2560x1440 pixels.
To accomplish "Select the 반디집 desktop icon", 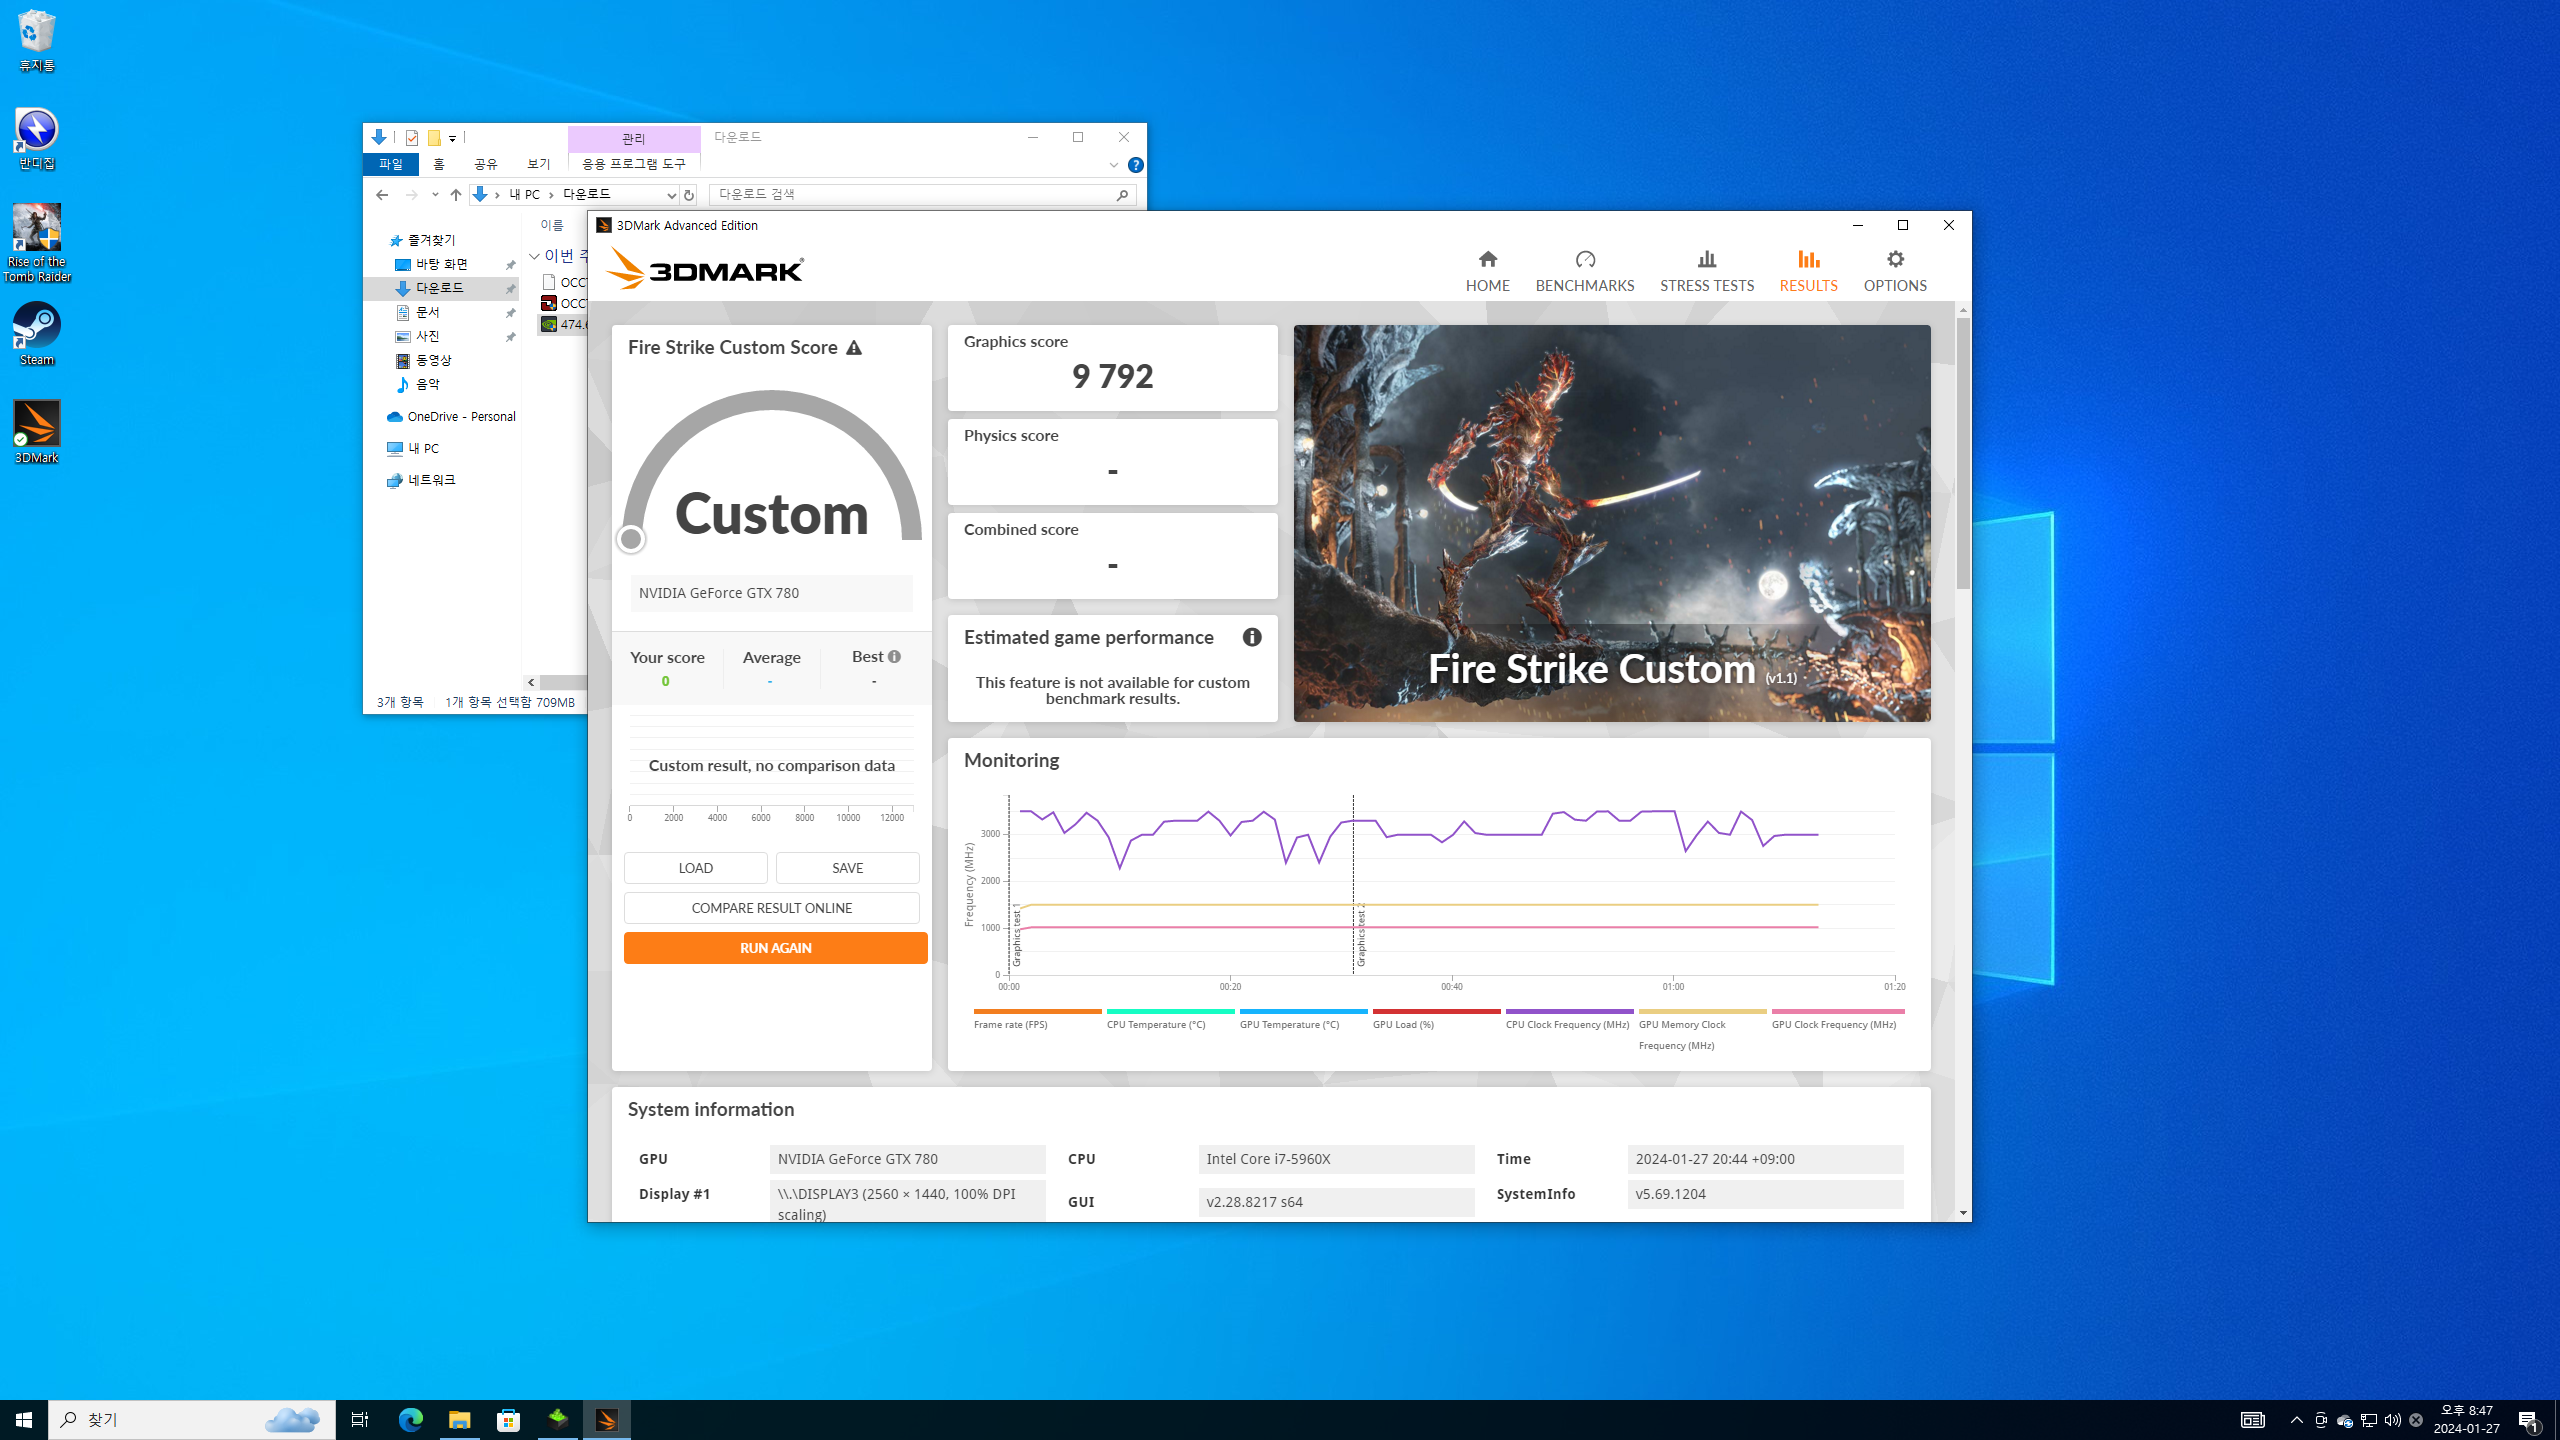I will coord(37,138).
